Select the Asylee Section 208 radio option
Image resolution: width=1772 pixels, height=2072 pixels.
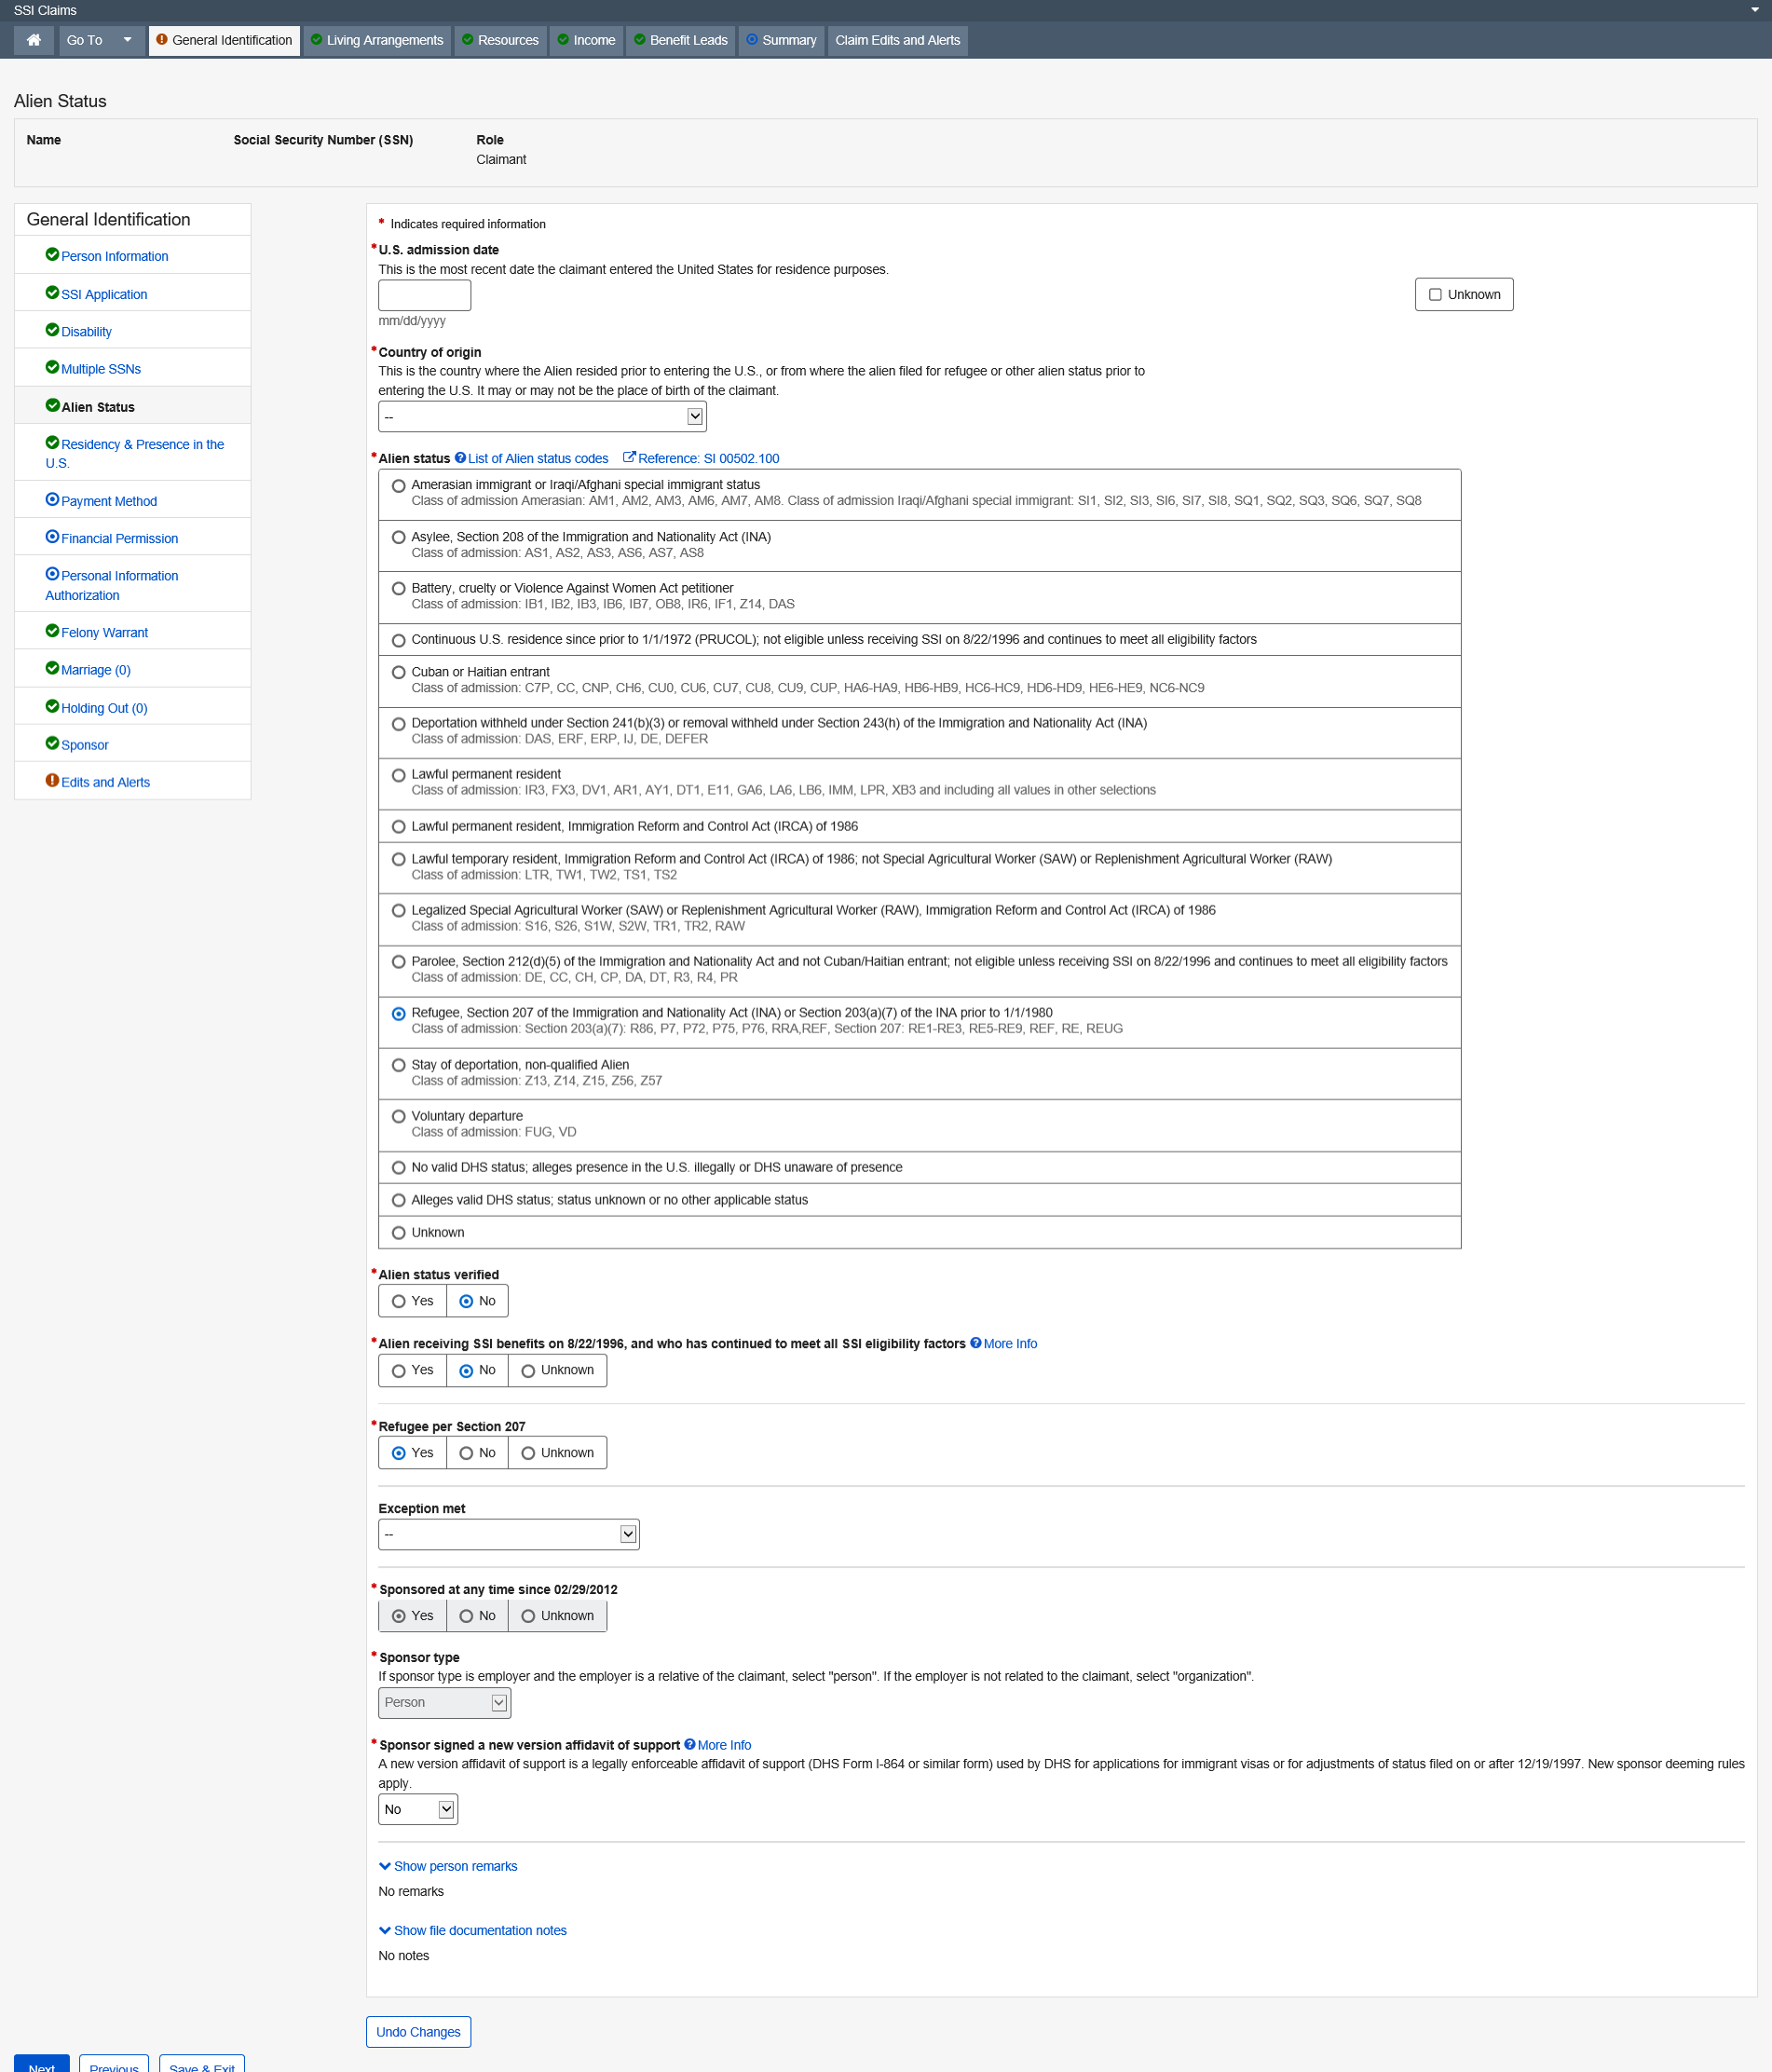pyautogui.click(x=399, y=538)
